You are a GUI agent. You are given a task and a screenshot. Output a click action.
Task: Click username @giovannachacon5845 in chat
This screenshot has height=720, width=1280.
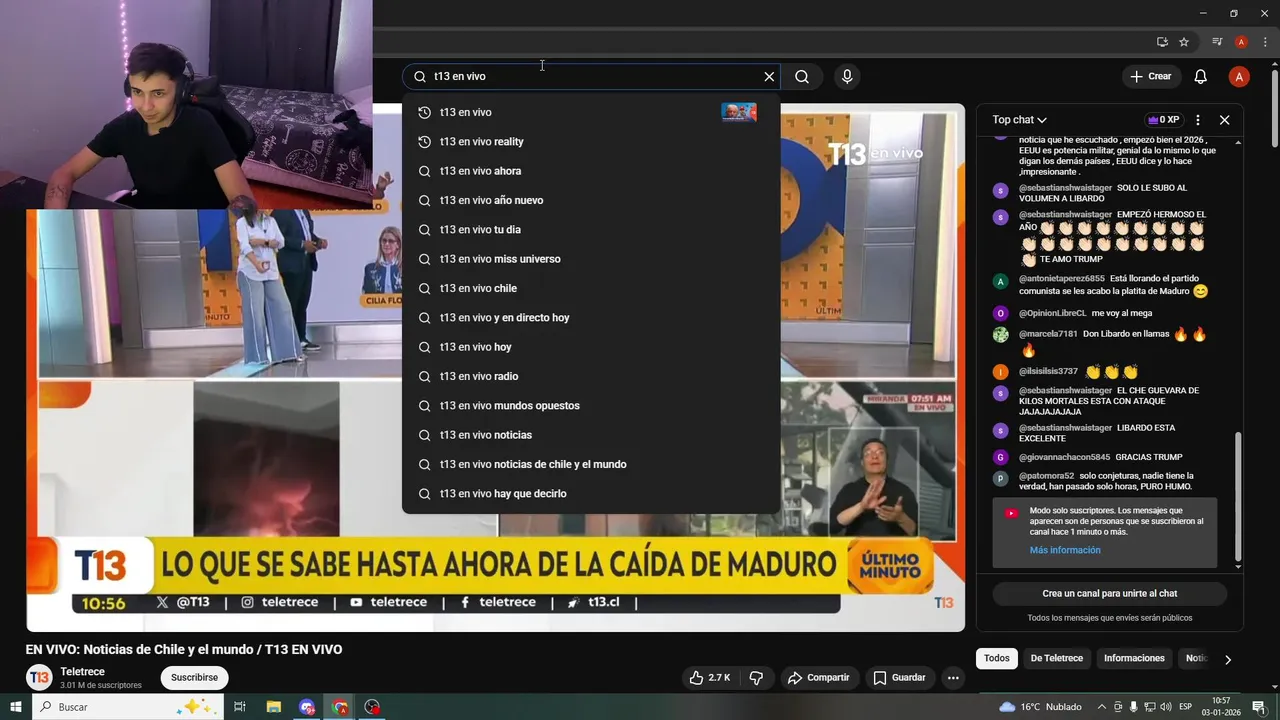point(1064,457)
